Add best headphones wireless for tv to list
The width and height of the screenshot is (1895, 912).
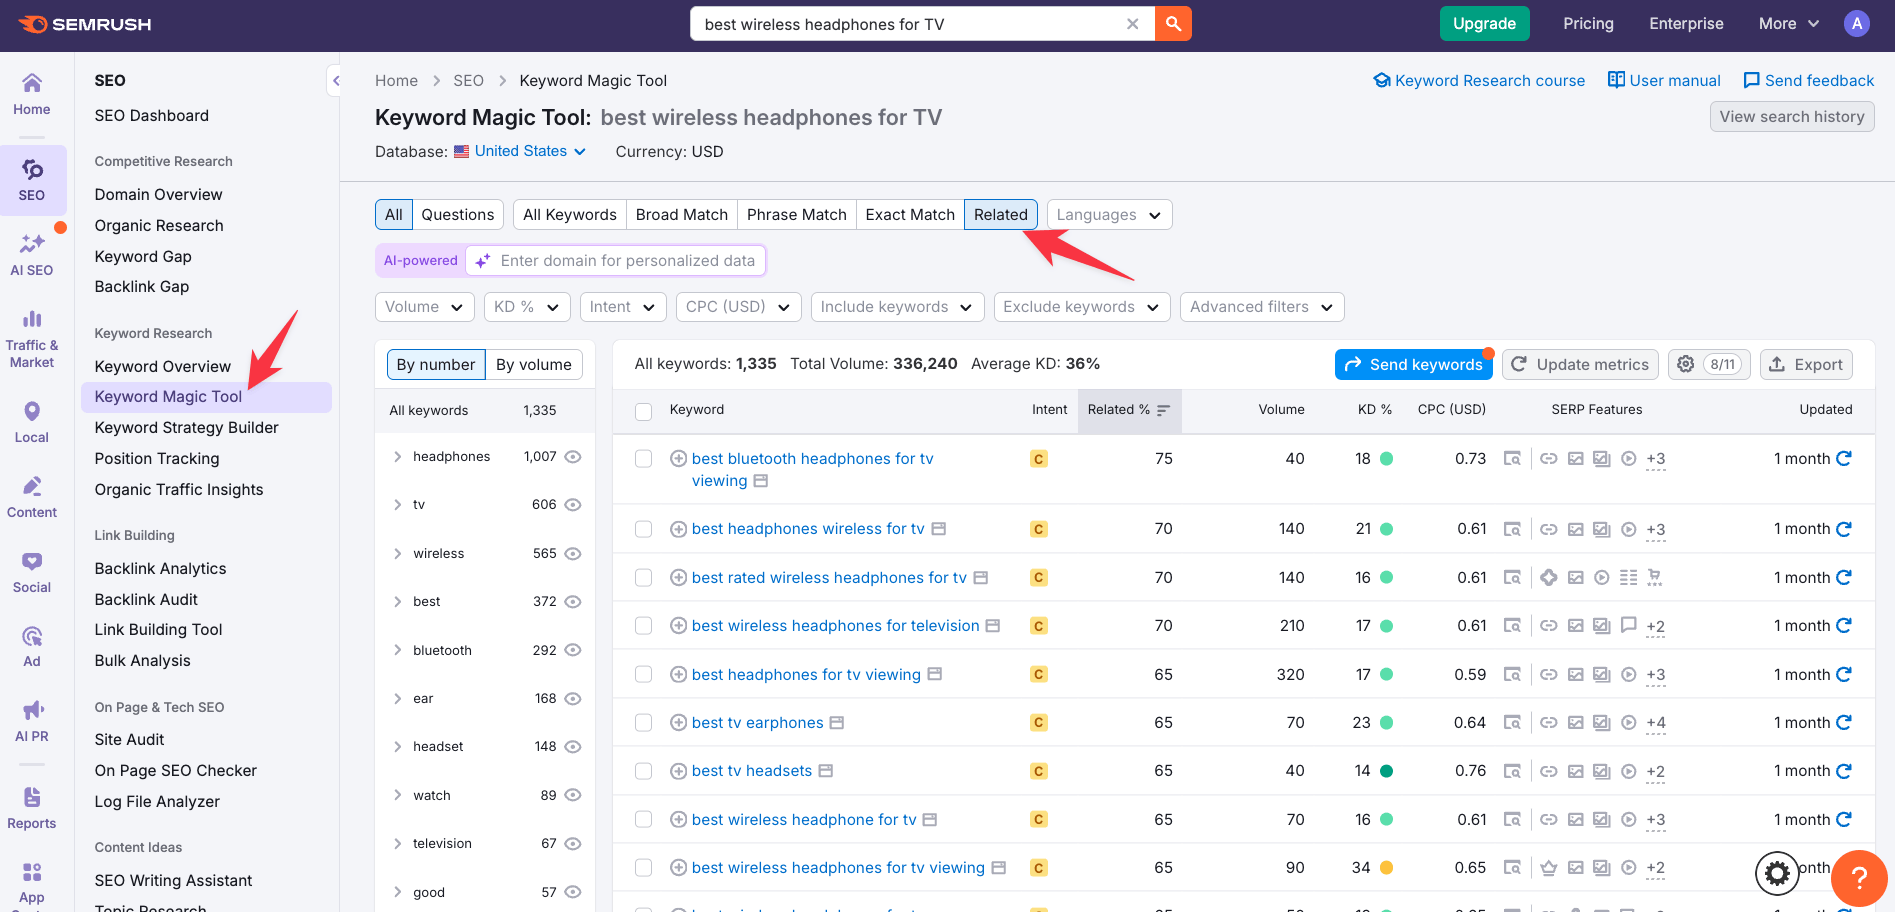(678, 529)
